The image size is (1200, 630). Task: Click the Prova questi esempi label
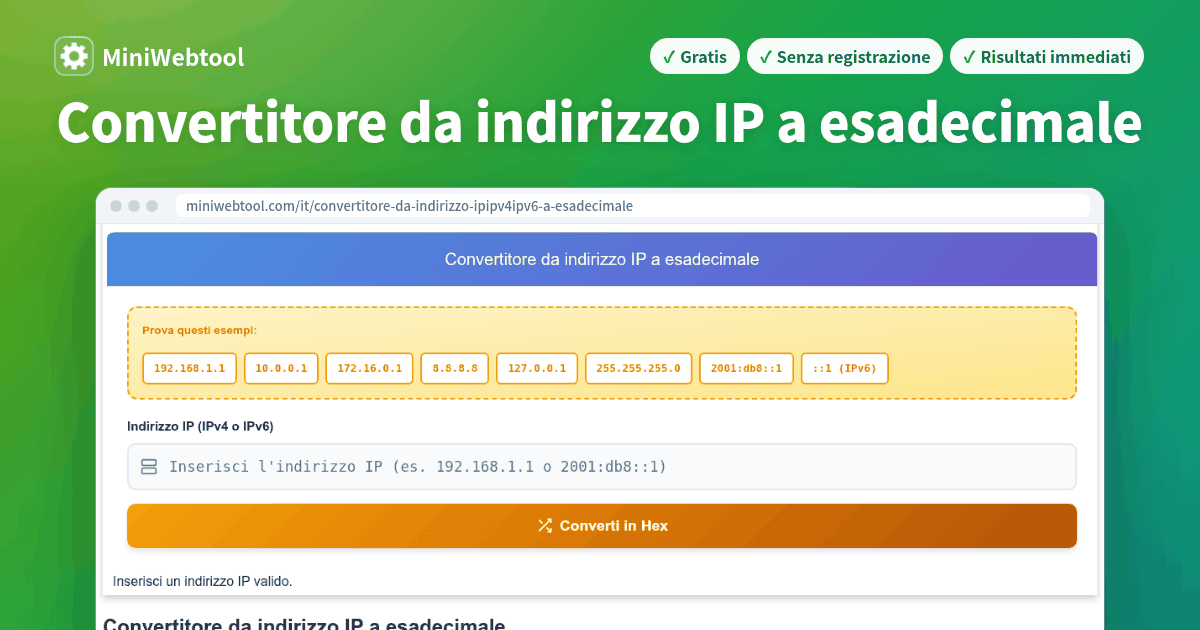click(199, 330)
